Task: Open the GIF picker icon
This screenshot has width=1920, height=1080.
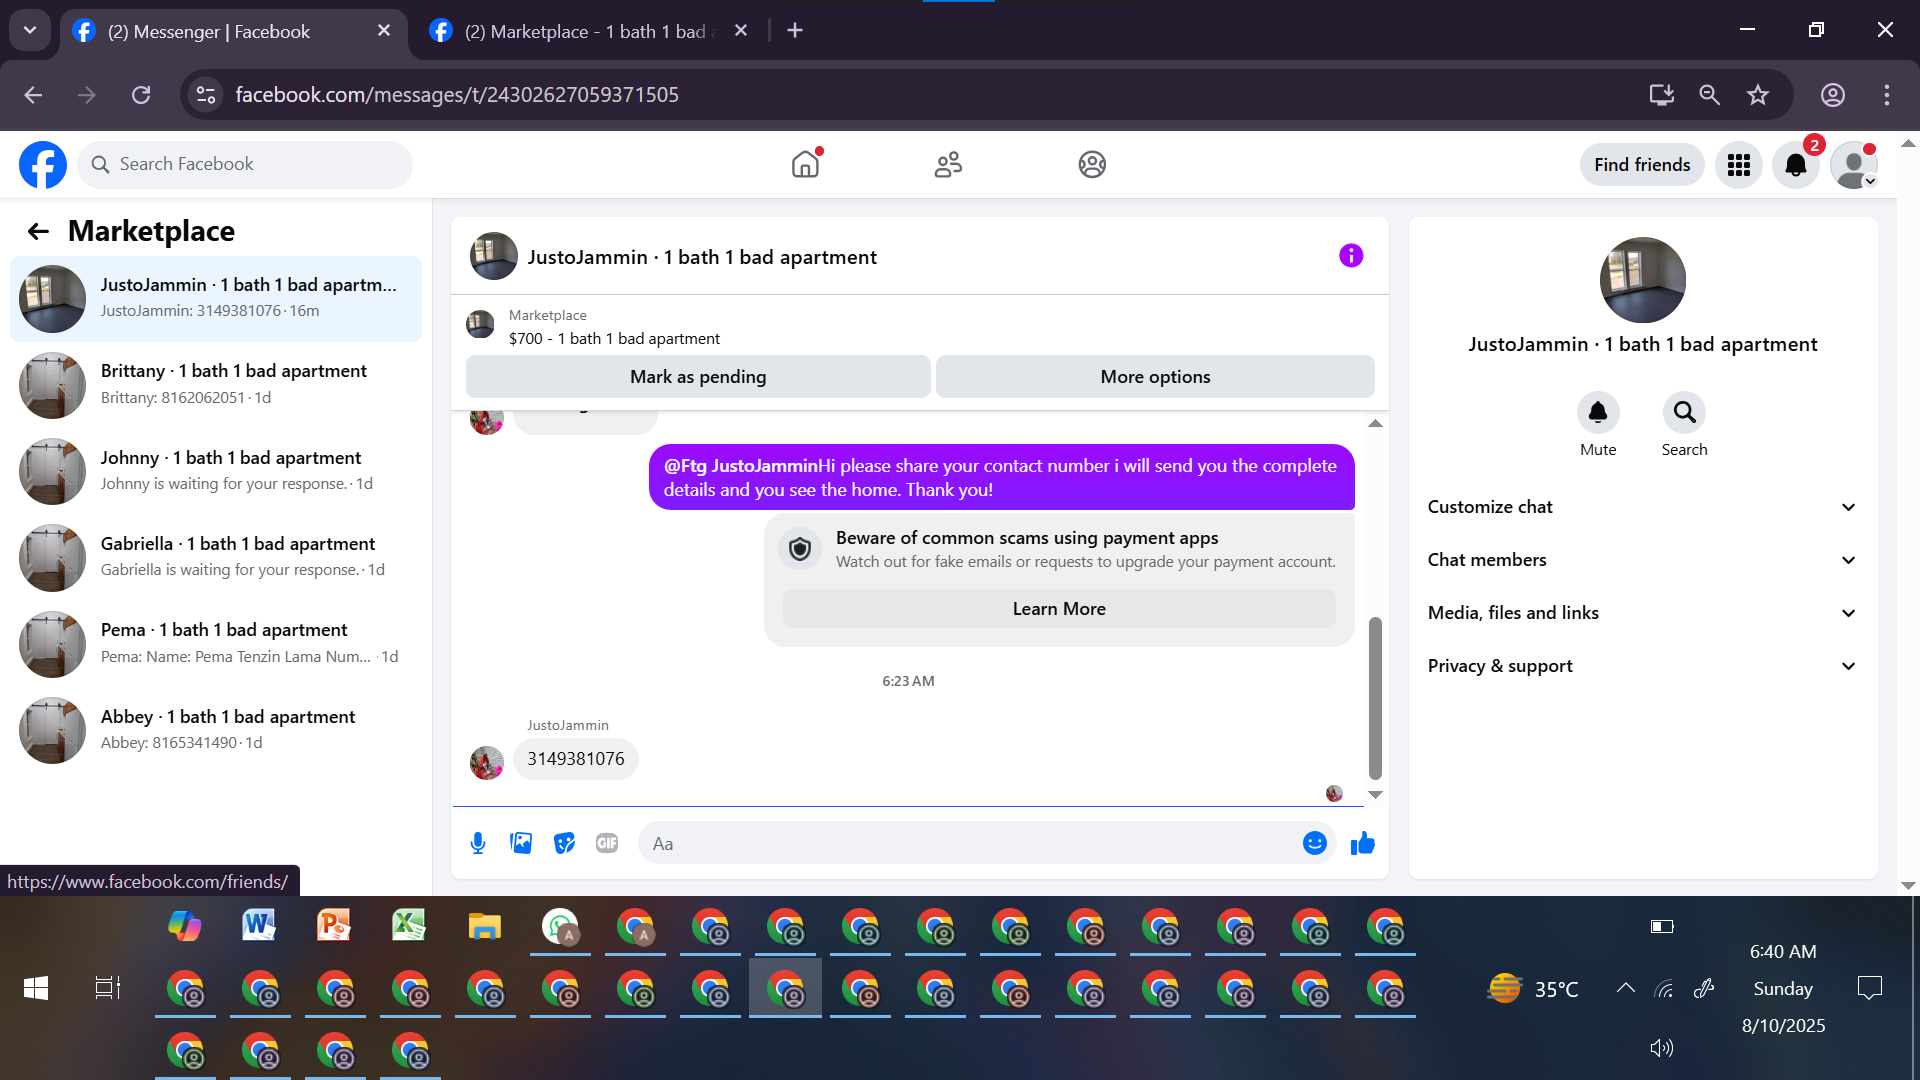Action: [607, 843]
